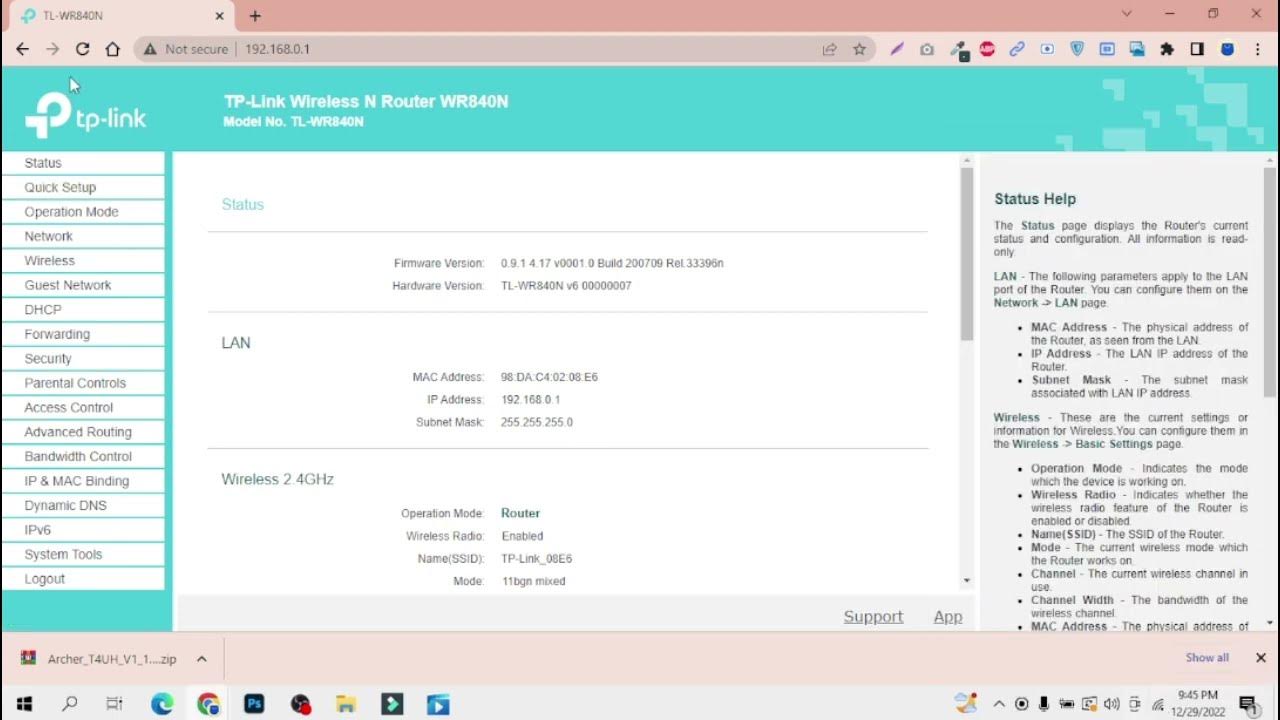Open Windows taskbar search

(x=70, y=704)
